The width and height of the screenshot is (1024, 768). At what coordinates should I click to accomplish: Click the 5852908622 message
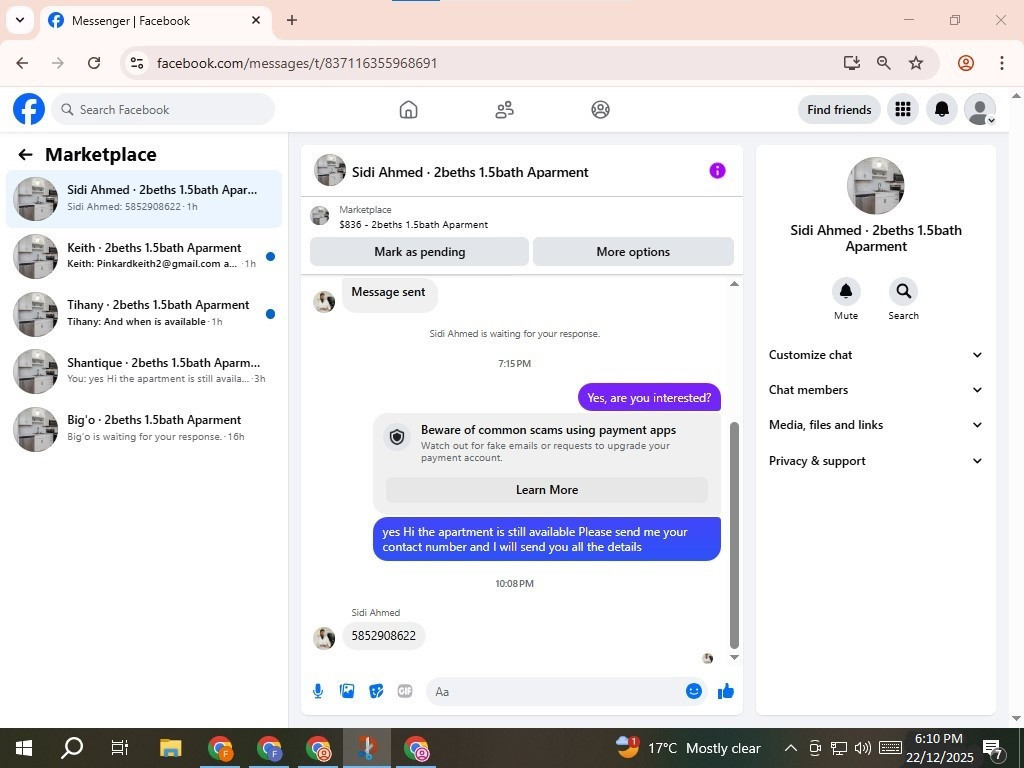pyautogui.click(x=383, y=636)
